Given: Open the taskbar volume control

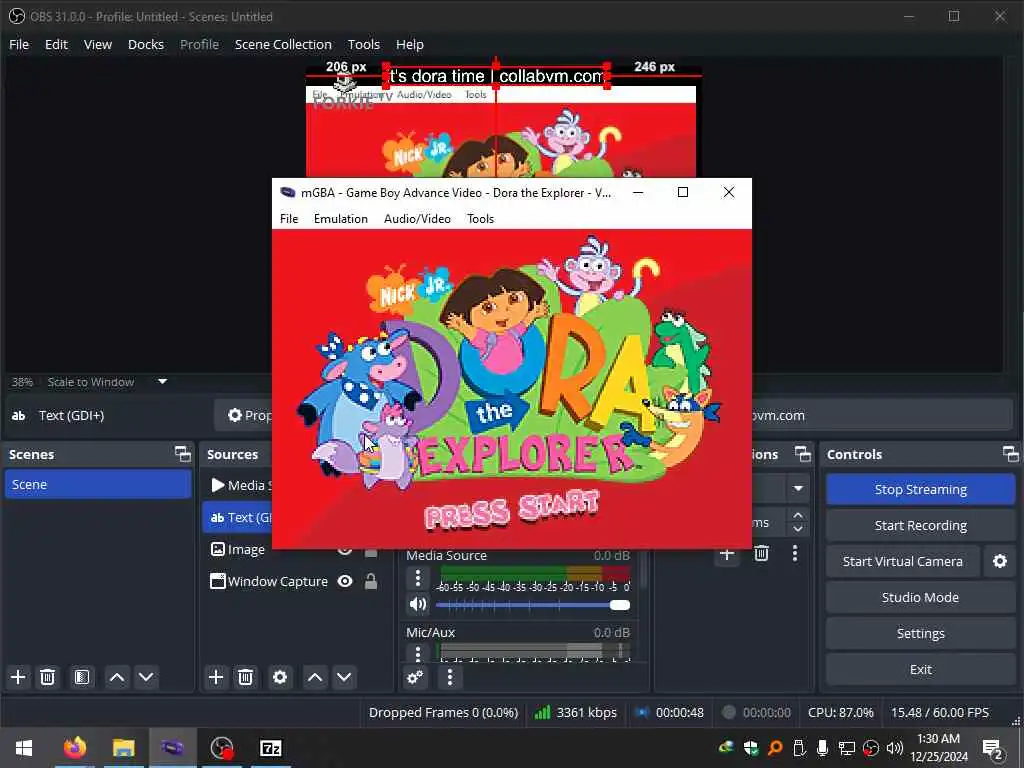Looking at the screenshot, I should coord(894,748).
